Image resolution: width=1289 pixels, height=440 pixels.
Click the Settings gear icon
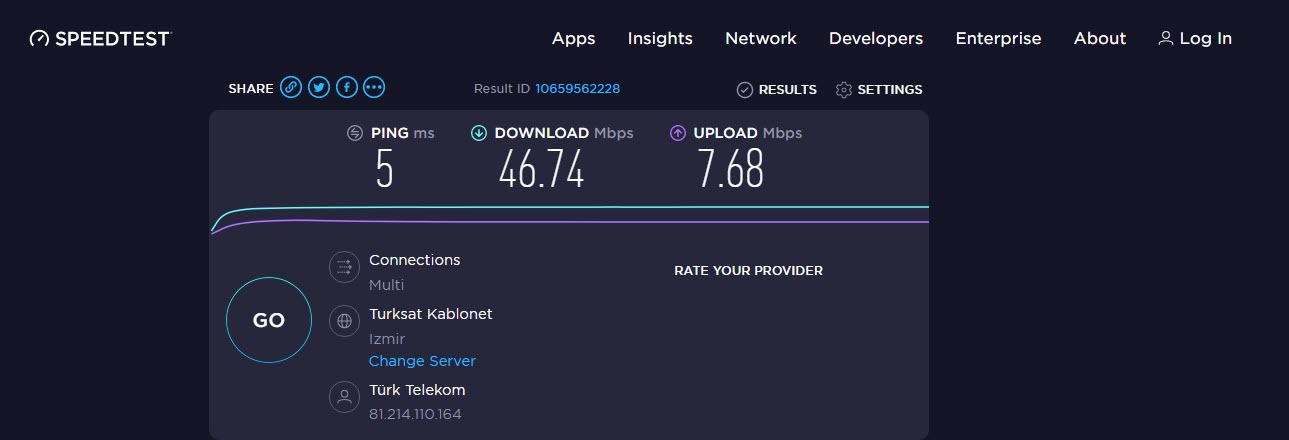[x=843, y=90]
